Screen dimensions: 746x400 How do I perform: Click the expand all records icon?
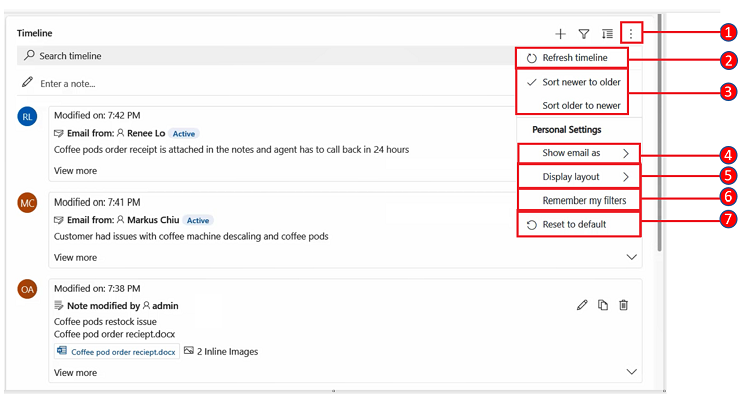click(607, 34)
